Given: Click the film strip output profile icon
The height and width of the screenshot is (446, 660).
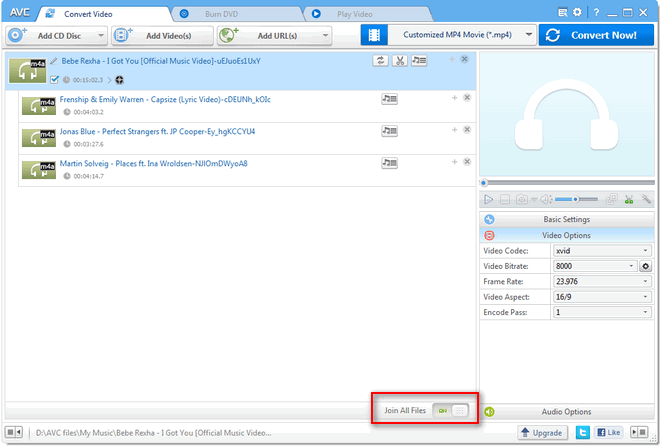Looking at the screenshot, I should point(374,35).
